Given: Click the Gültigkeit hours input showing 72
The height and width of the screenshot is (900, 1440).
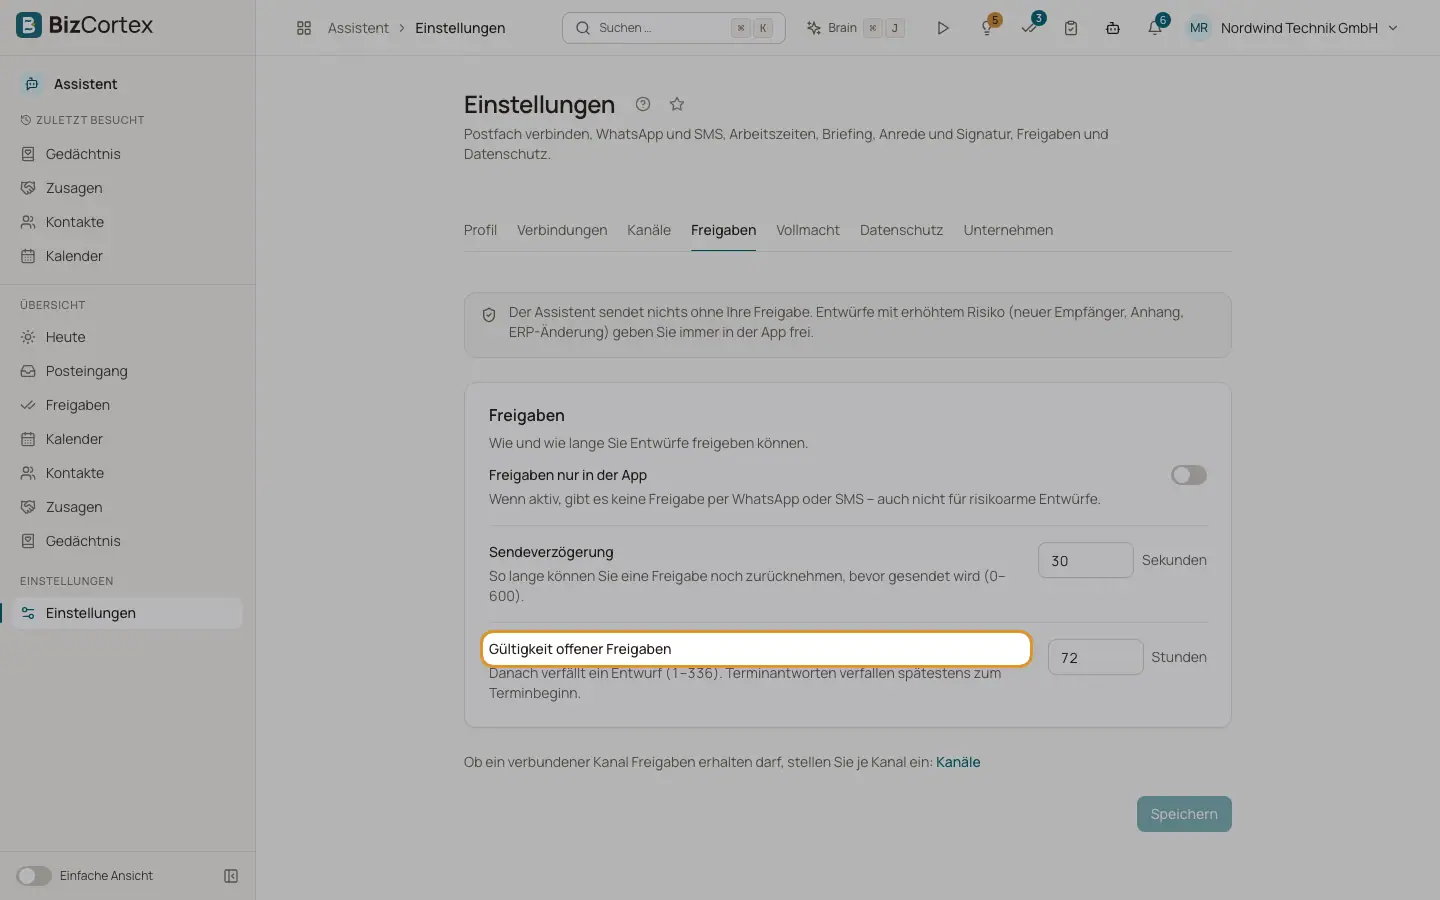Looking at the screenshot, I should click(x=1095, y=657).
